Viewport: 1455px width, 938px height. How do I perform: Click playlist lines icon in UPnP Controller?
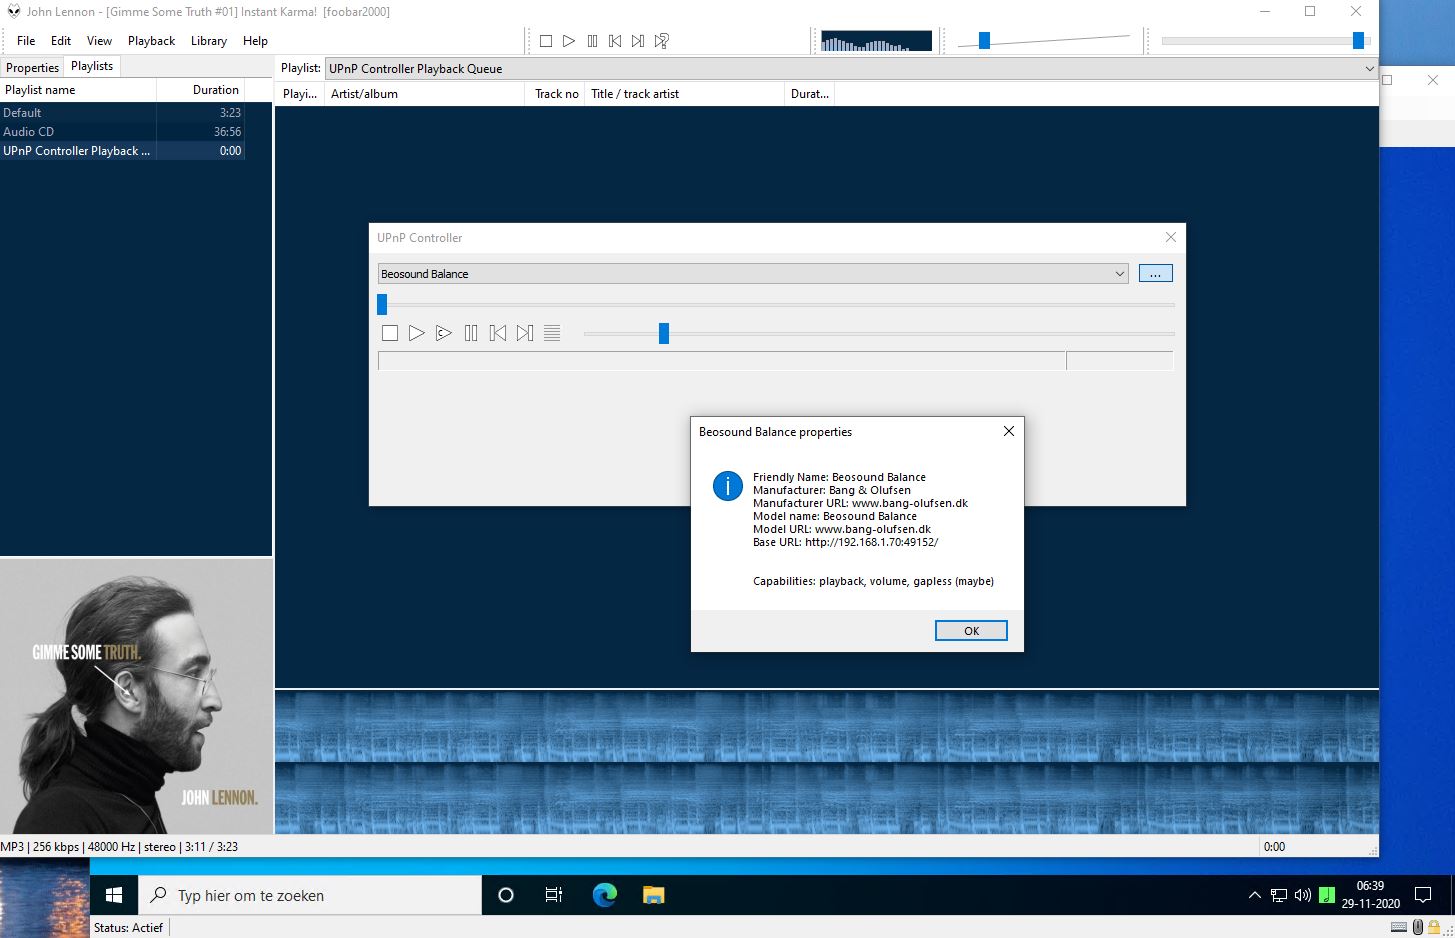coord(552,333)
